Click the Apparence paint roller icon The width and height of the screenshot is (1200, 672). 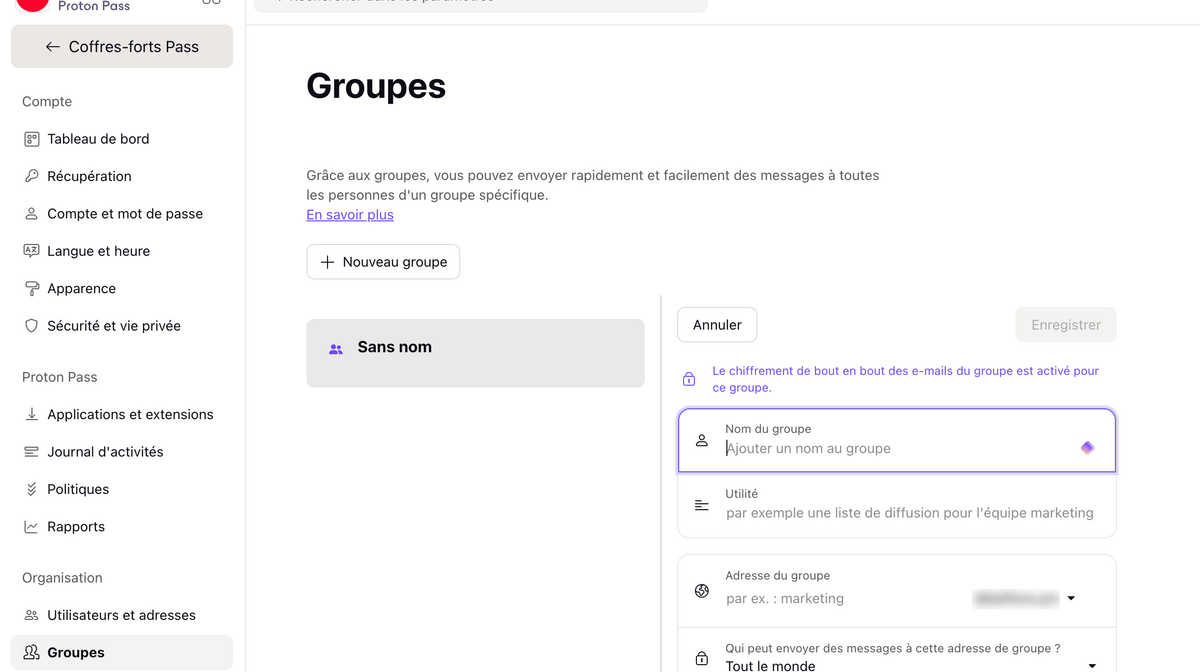31,288
